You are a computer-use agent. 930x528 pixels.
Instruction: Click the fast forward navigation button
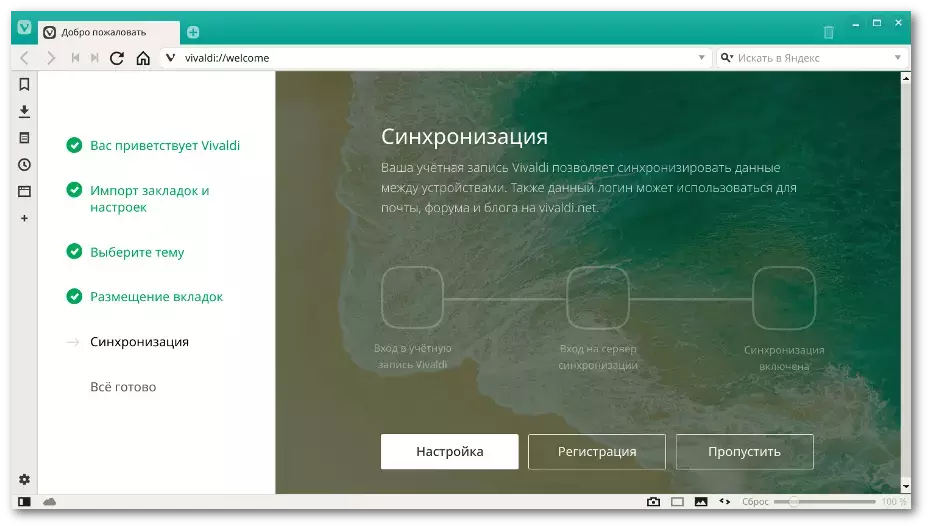[x=94, y=58]
